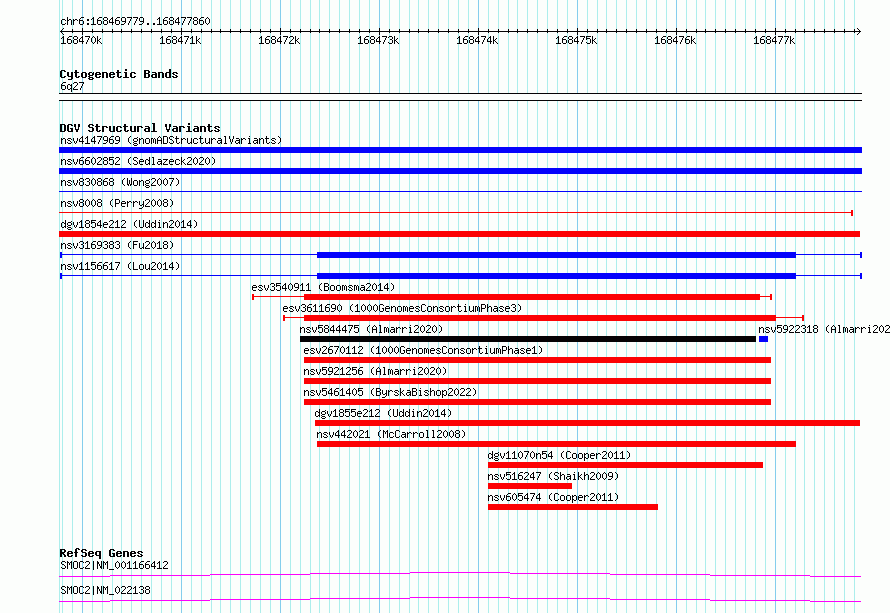Select the red bar for nsv516247
890x613 pixels.
[x=530, y=486]
